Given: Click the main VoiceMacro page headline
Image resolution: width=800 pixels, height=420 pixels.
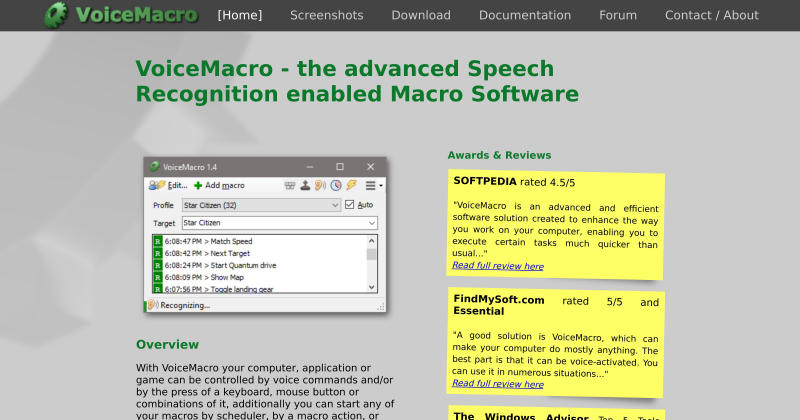Looking at the screenshot, I should click(x=357, y=81).
